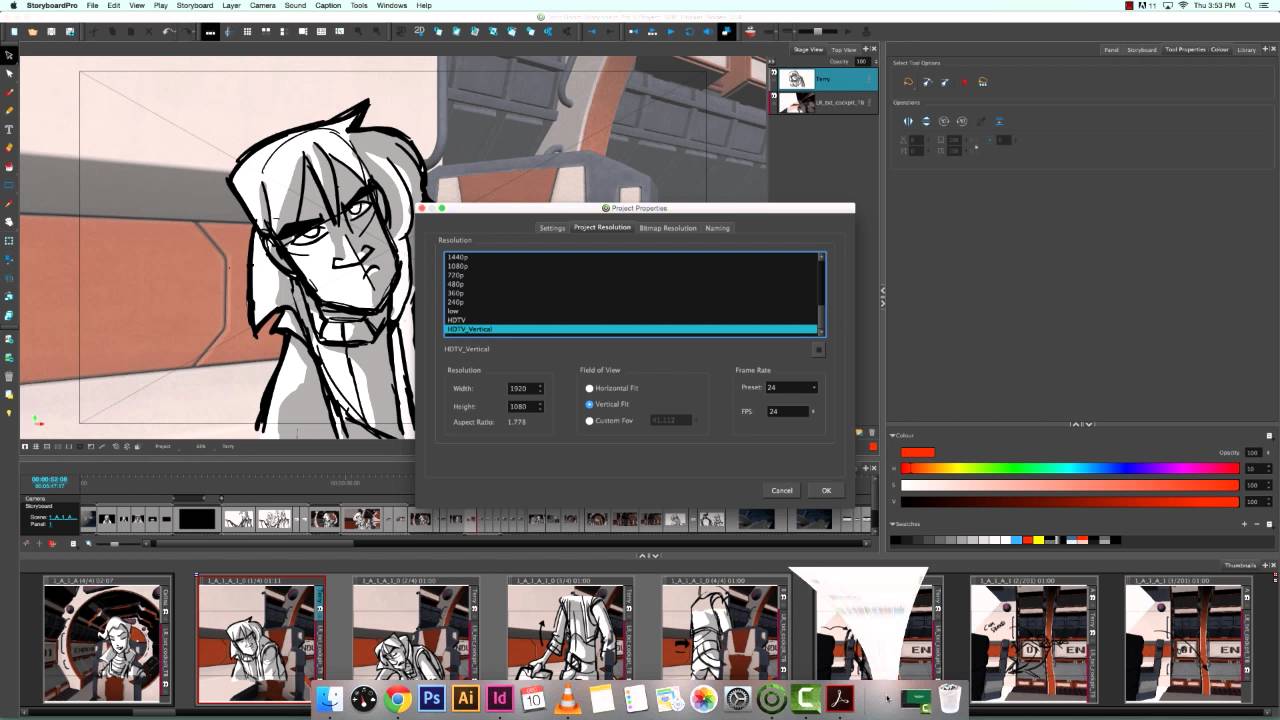Click the Width stepper arrows
This screenshot has height=720, width=1280.
[540, 388]
